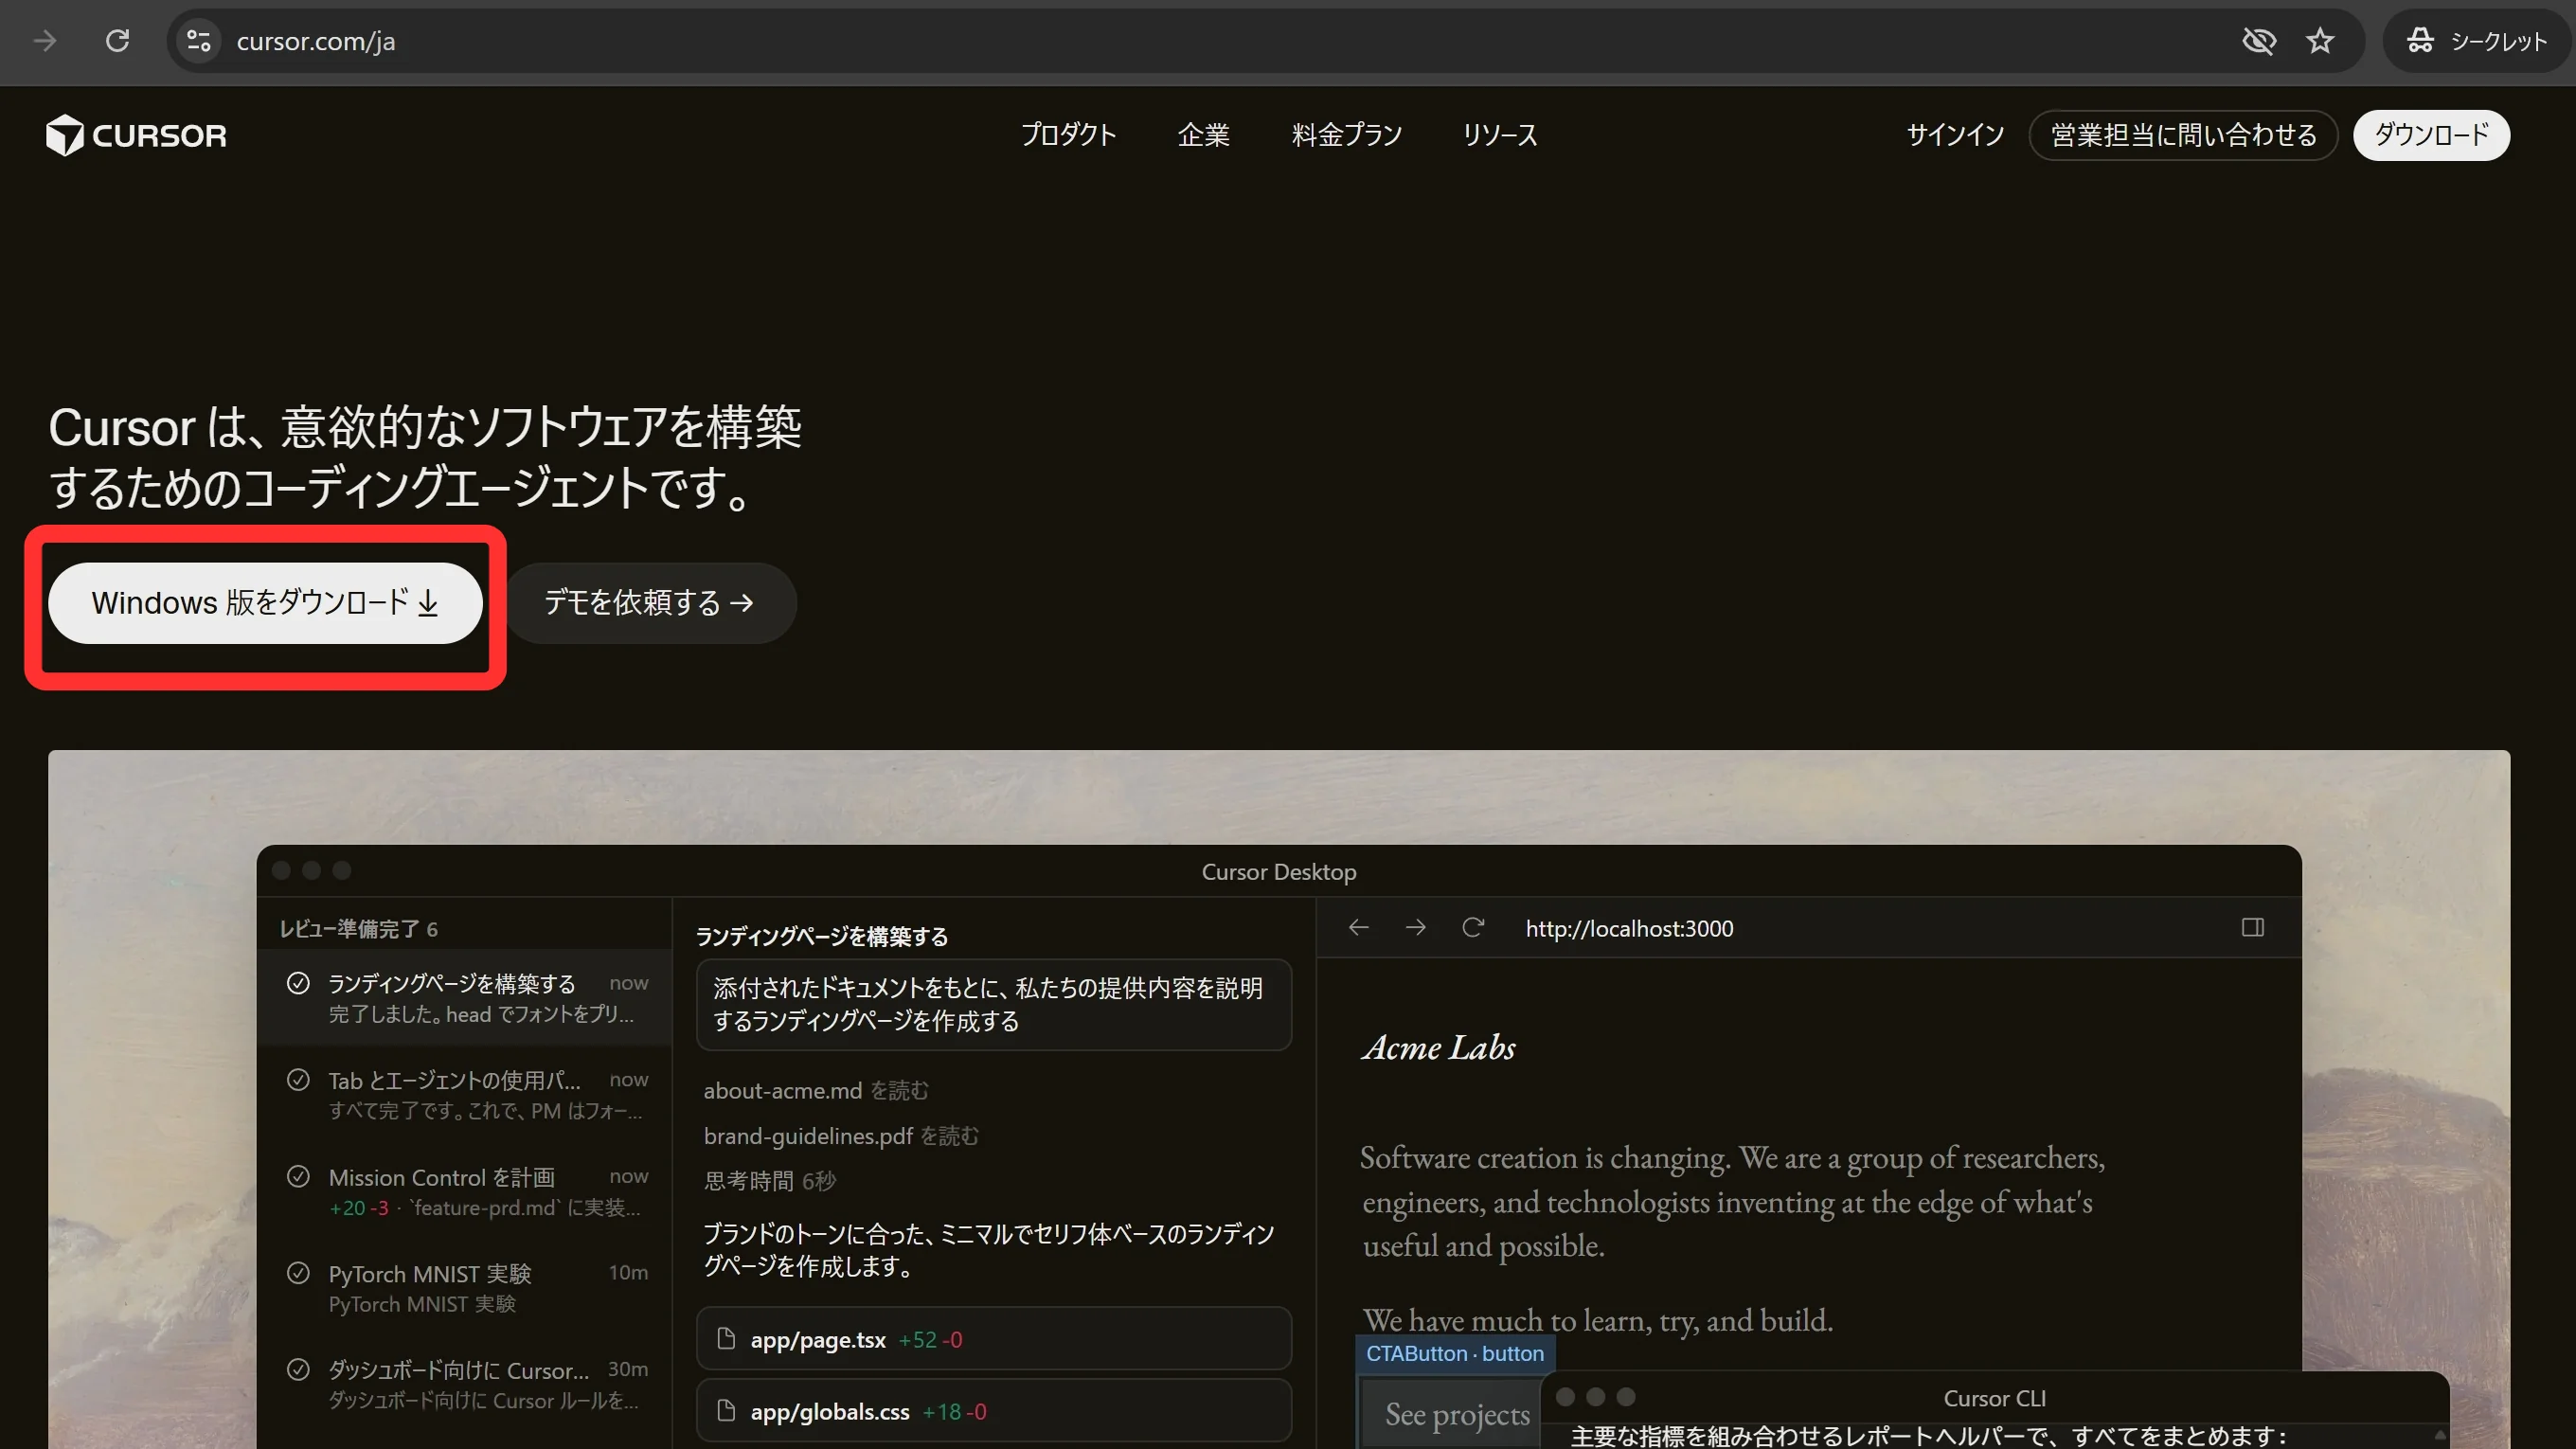Screen dimensions: 2576x1449
Task: Select ダッシュボード向けに Cursor task row
Action: [x=465, y=1384]
